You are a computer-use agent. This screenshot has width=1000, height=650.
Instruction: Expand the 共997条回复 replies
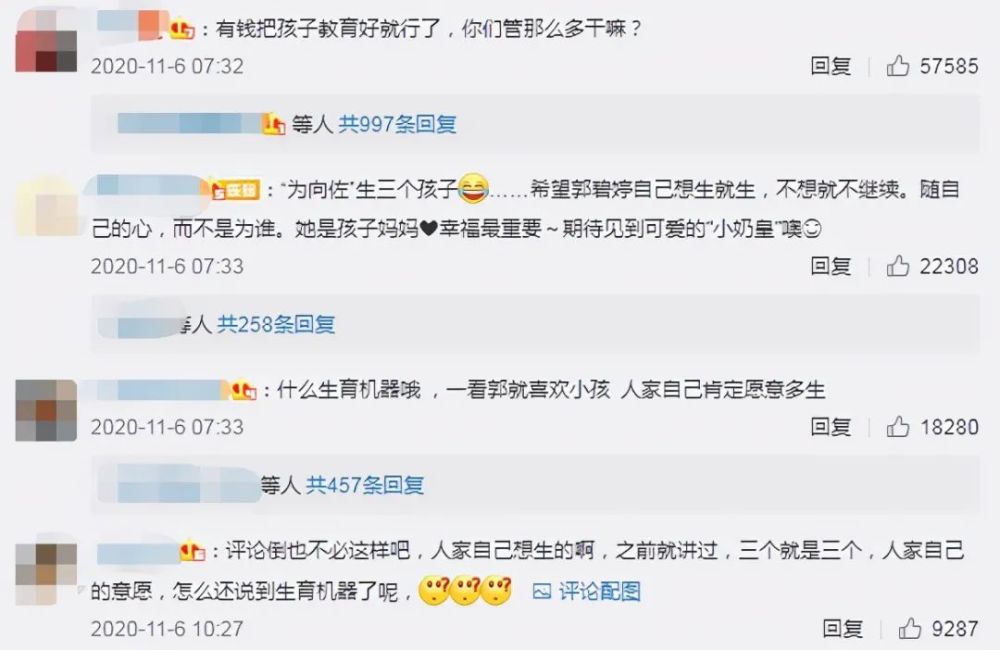(397, 124)
